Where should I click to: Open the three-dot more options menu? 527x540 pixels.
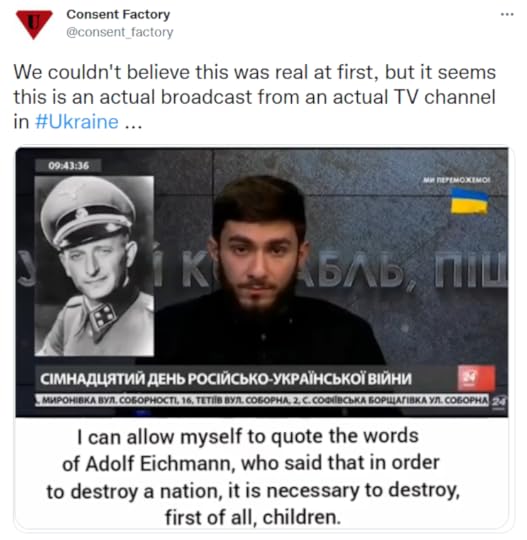[x=507, y=14]
